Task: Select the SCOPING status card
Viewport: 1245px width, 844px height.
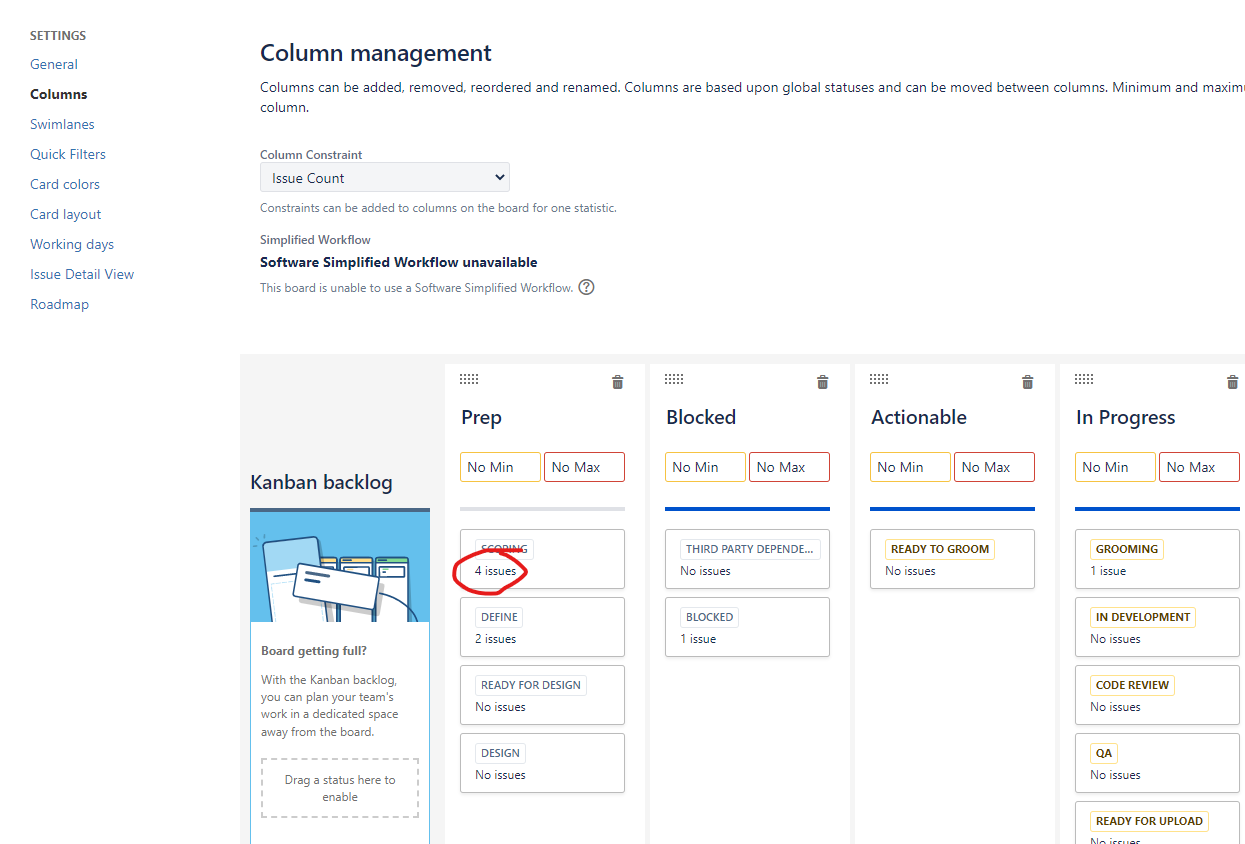Action: (542, 559)
